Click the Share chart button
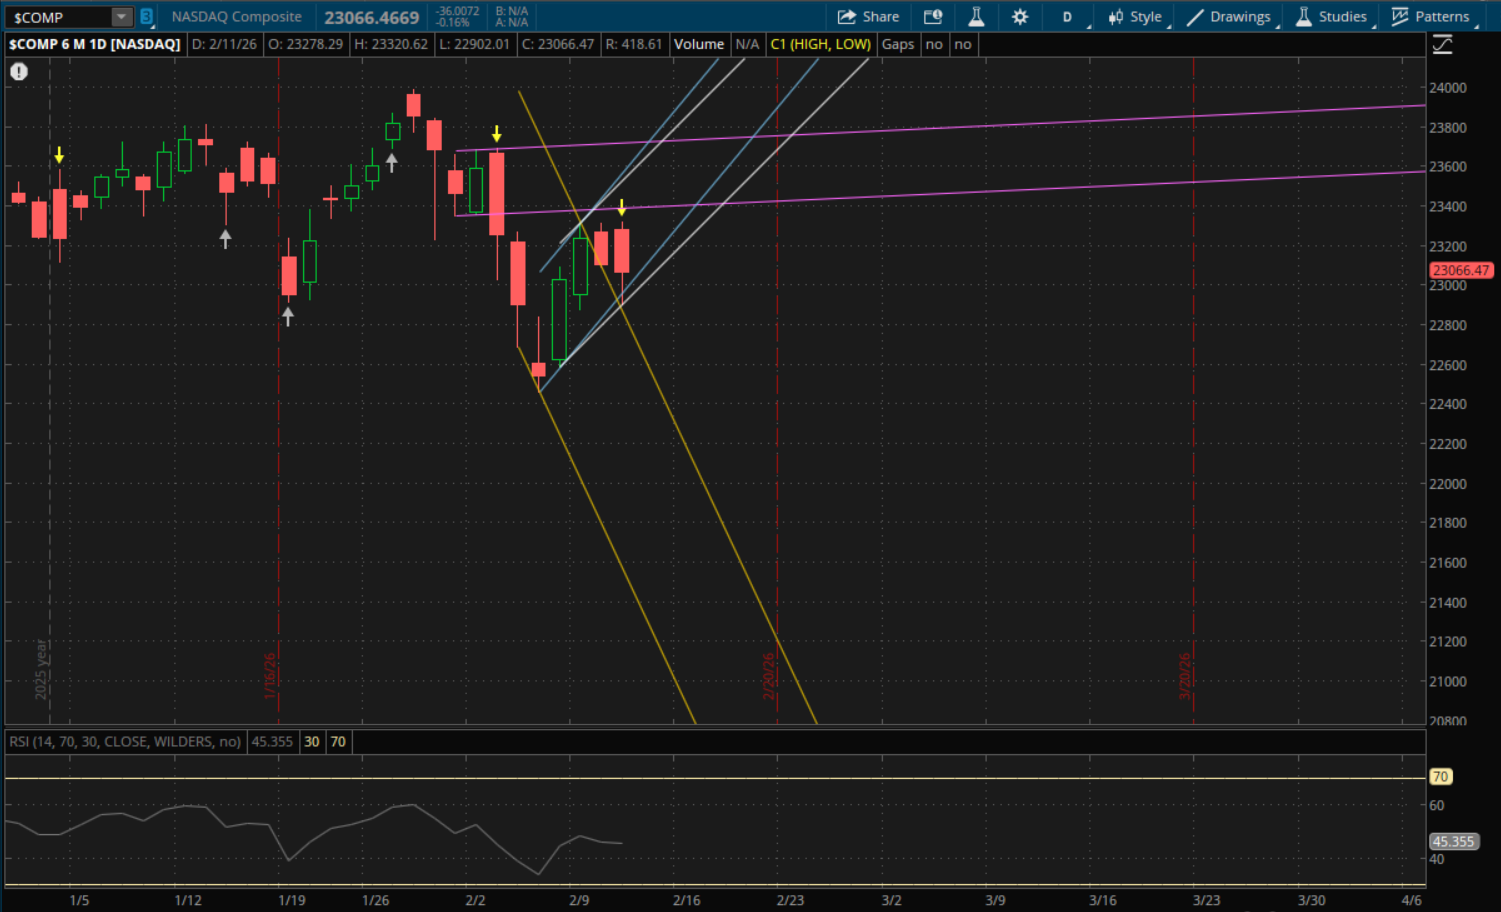The image size is (1501, 912). pyautogui.click(x=868, y=17)
